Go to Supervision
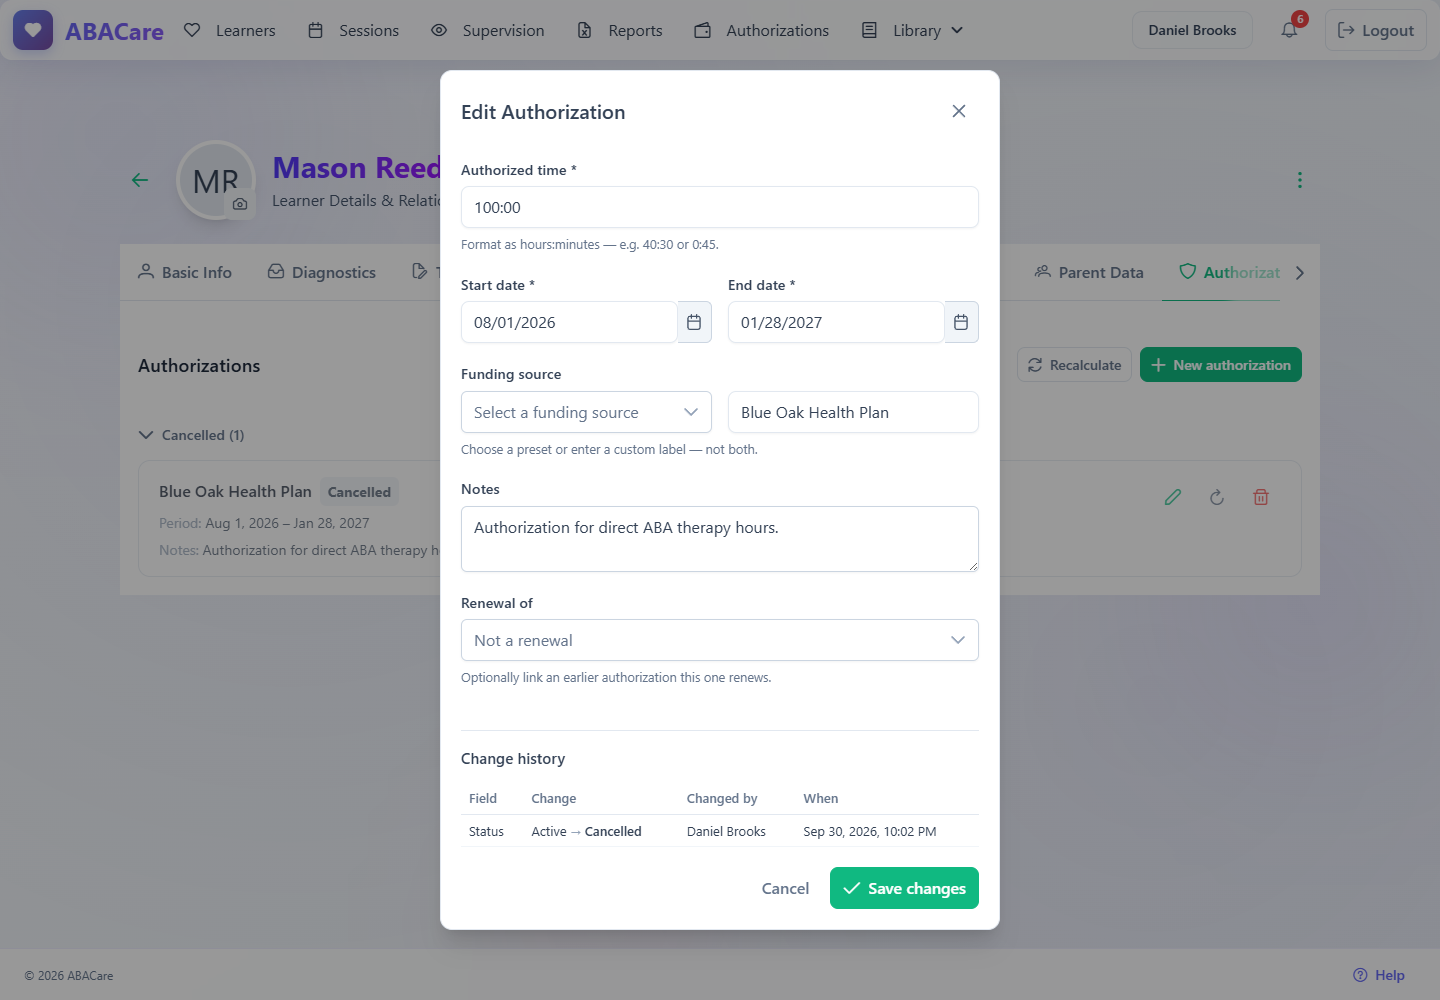 (x=487, y=30)
